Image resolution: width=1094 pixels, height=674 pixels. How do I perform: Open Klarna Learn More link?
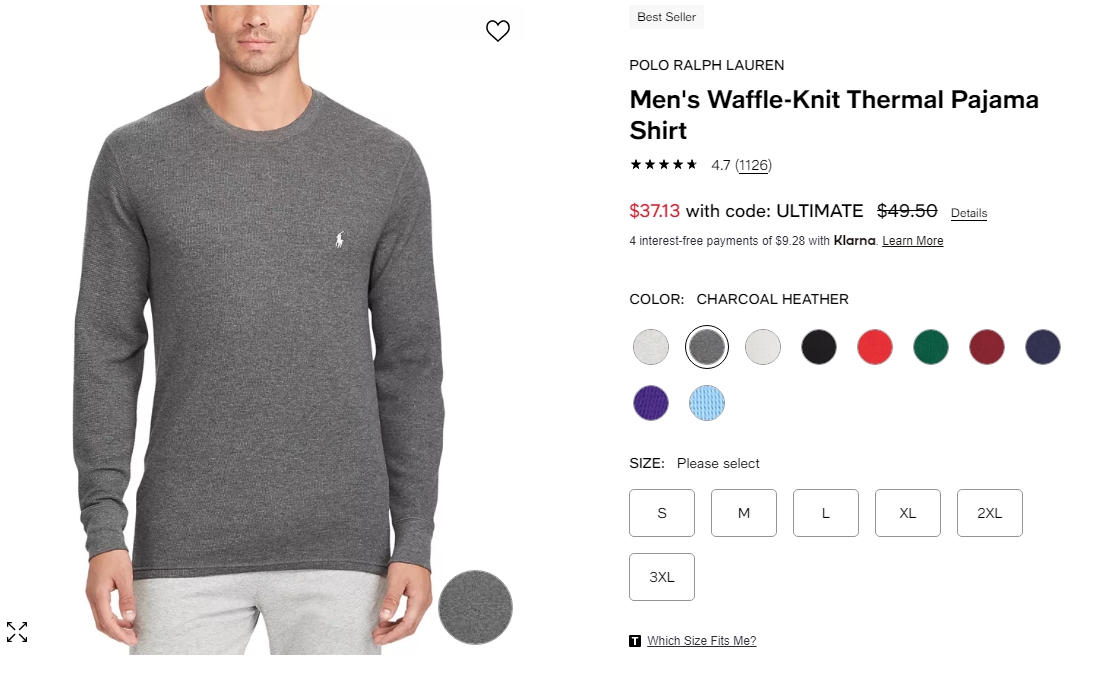(912, 241)
